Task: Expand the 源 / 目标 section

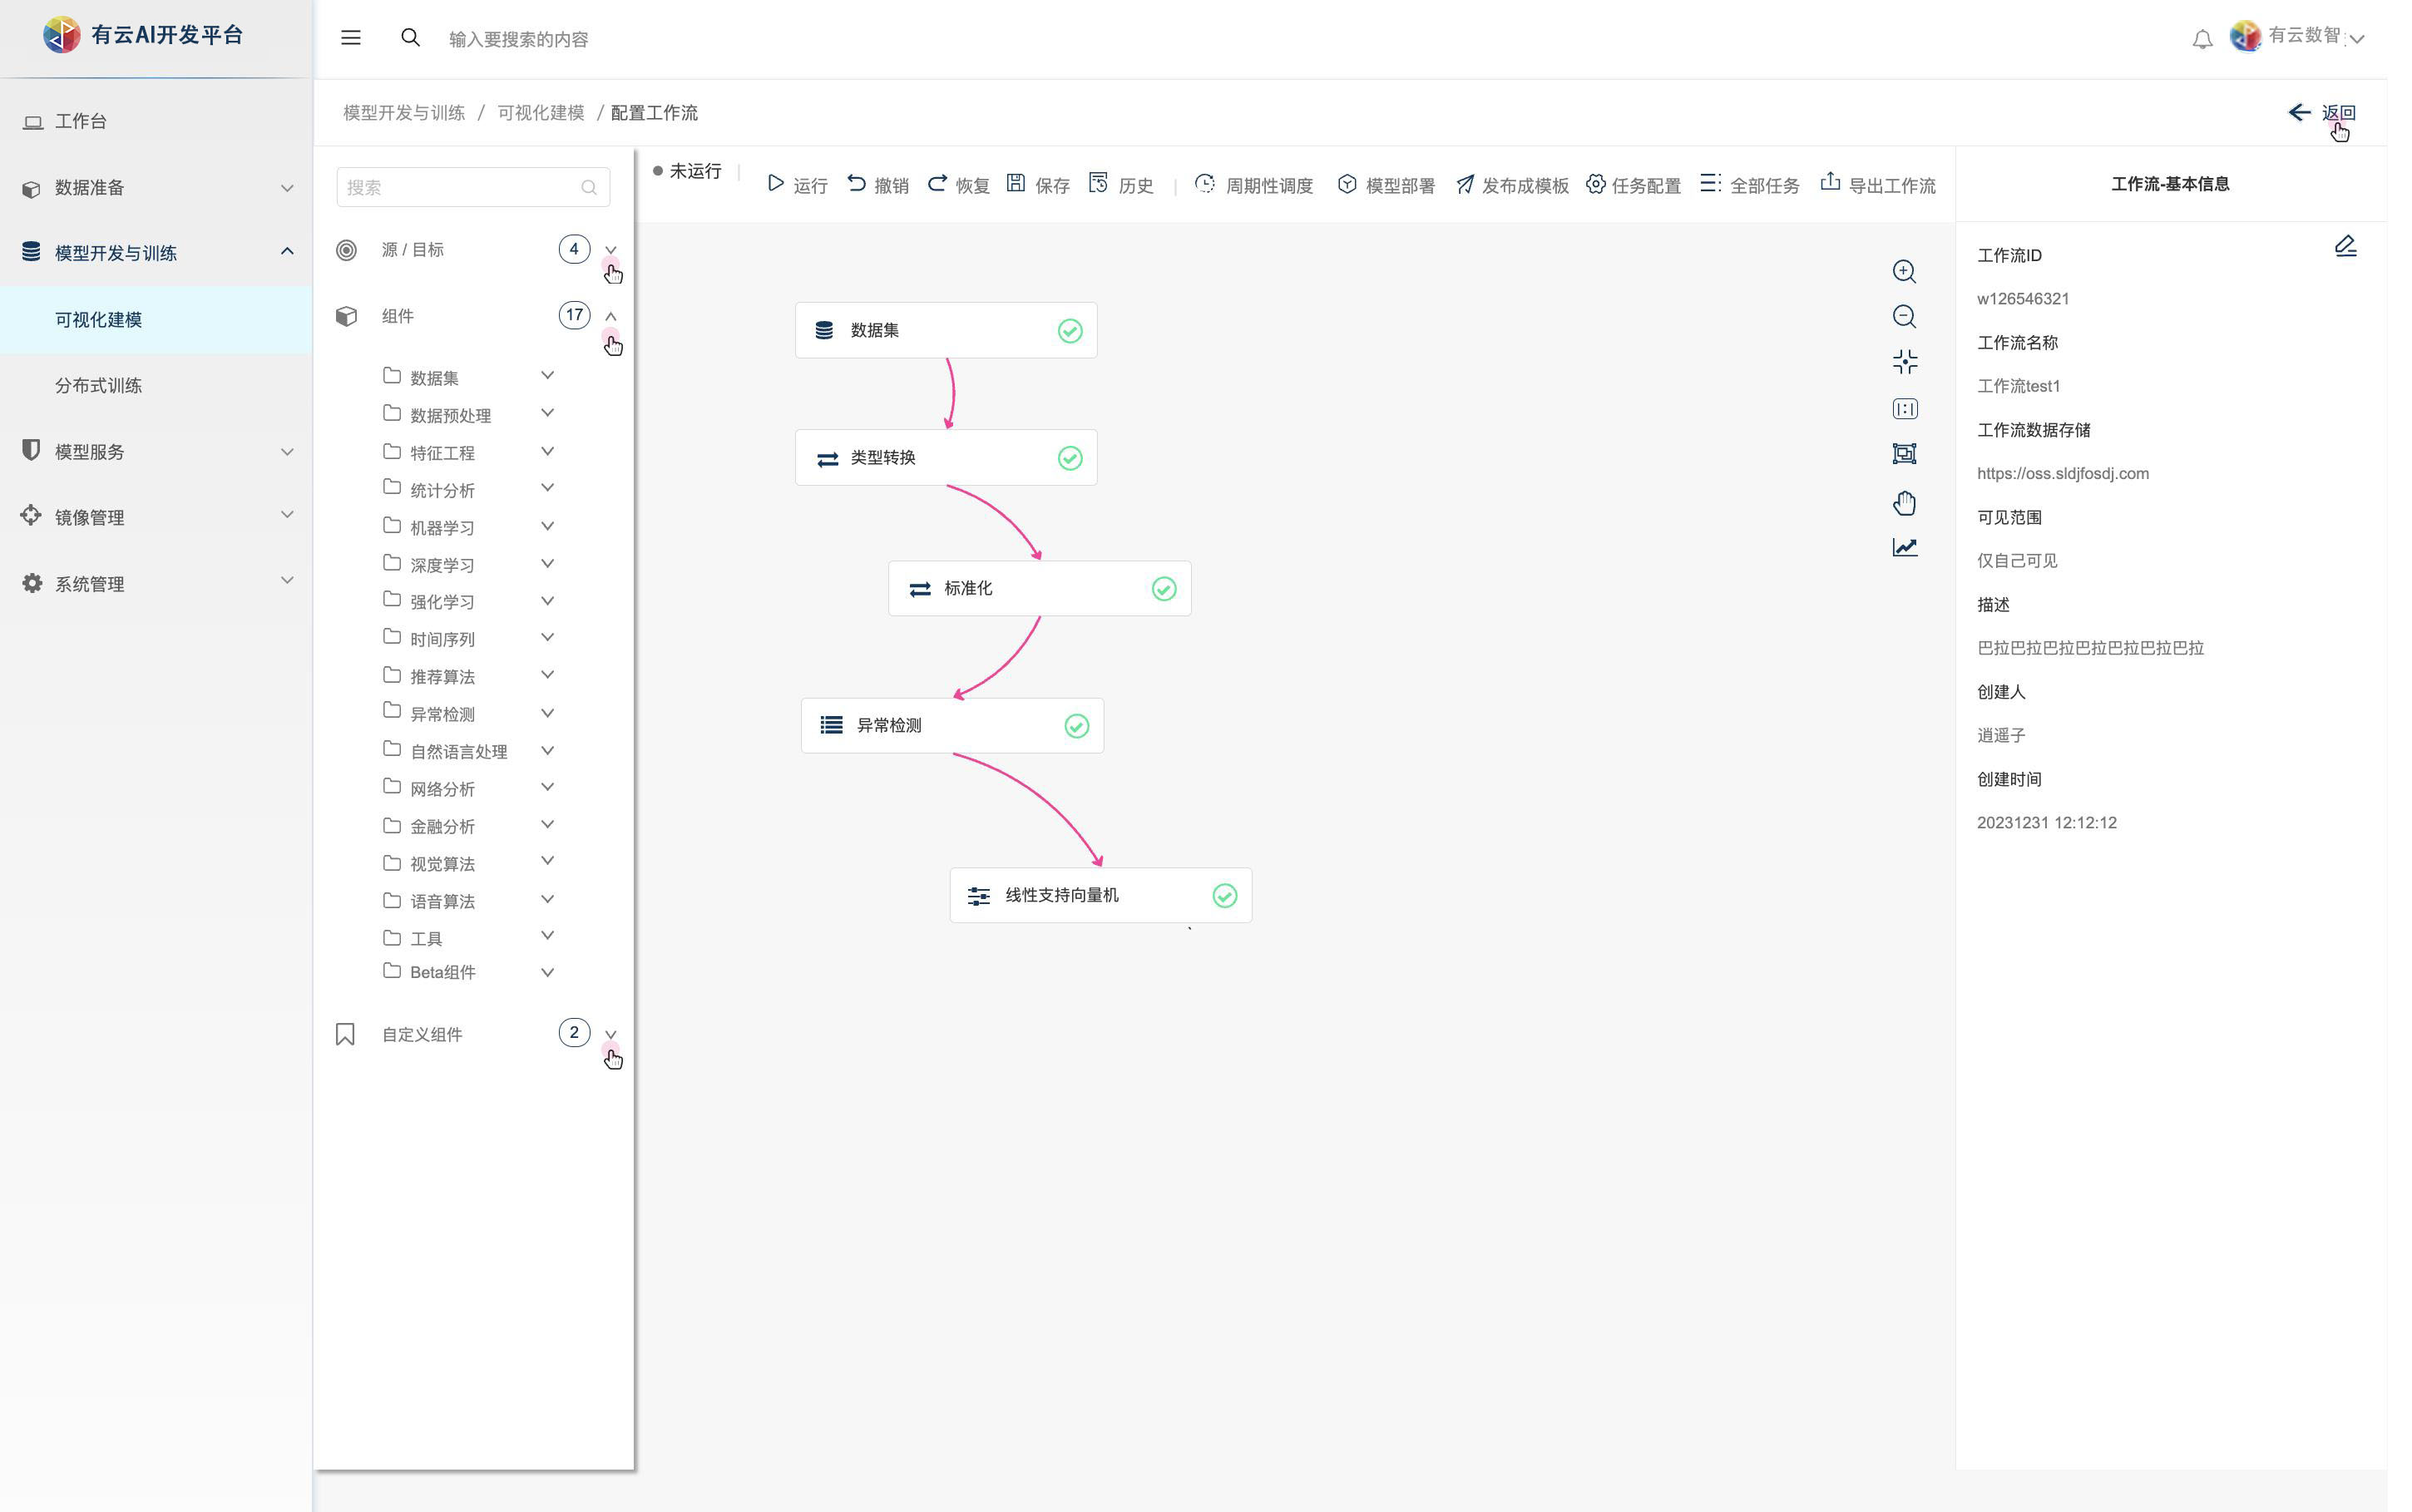Action: [610, 250]
